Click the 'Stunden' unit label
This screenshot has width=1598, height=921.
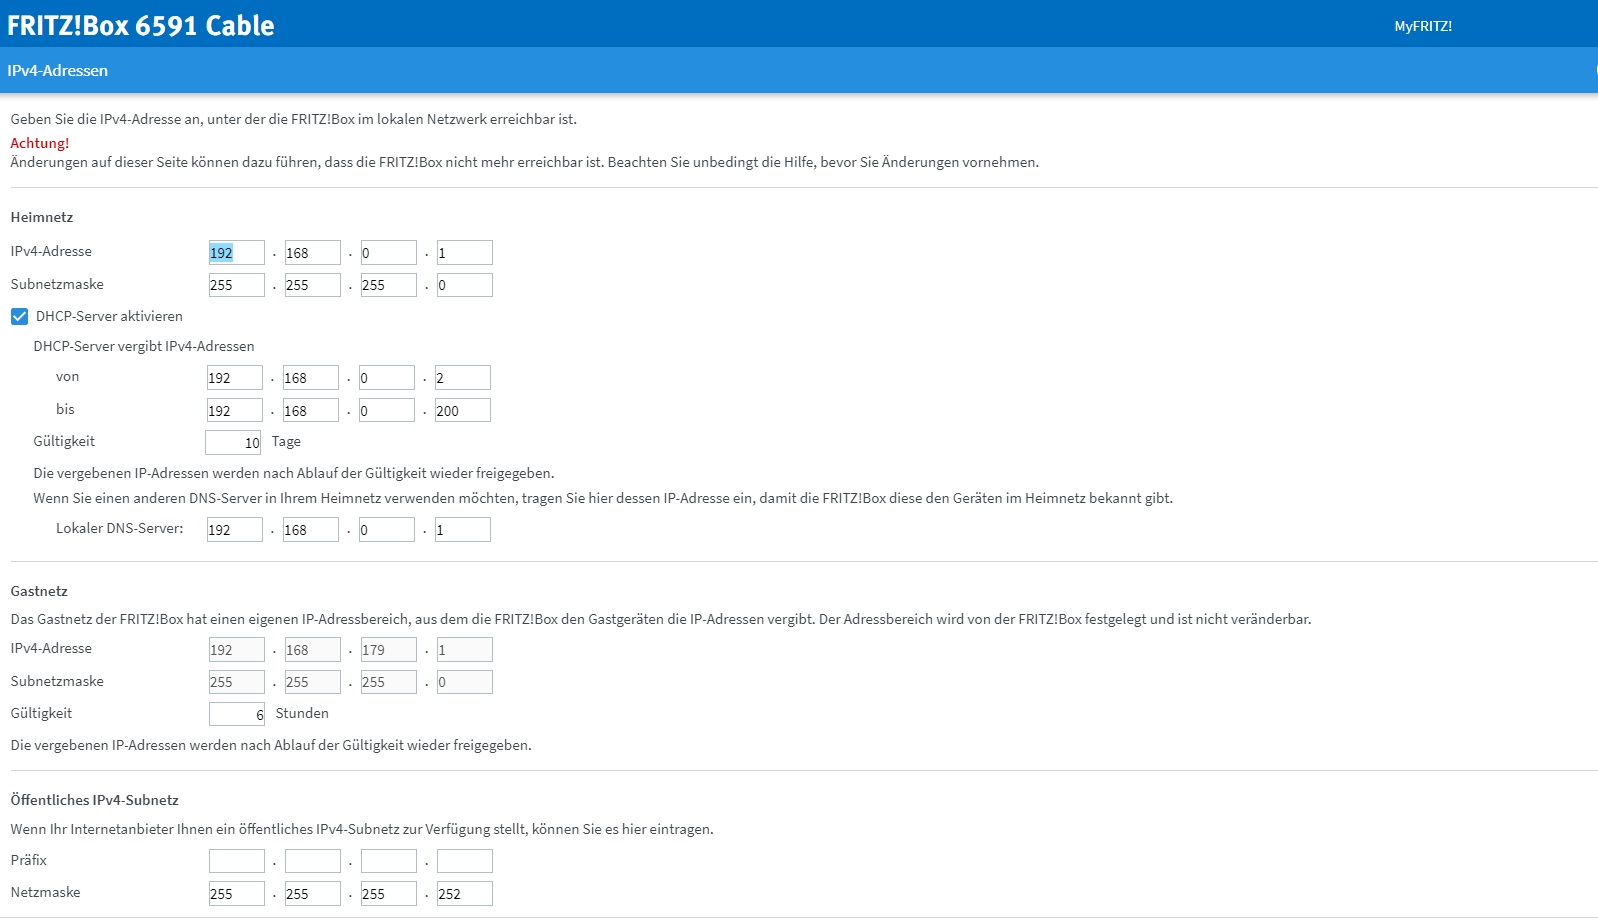click(x=302, y=713)
